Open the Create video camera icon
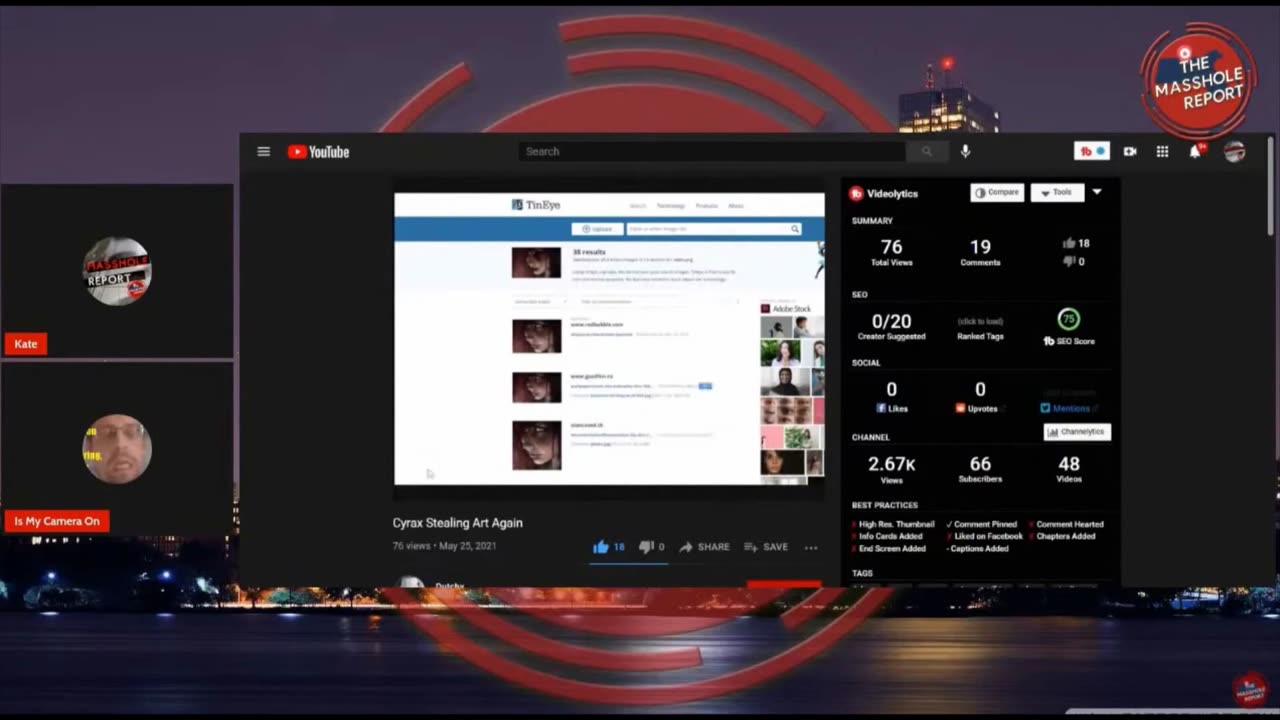Screen dimensions: 1280x720 point(1130,151)
